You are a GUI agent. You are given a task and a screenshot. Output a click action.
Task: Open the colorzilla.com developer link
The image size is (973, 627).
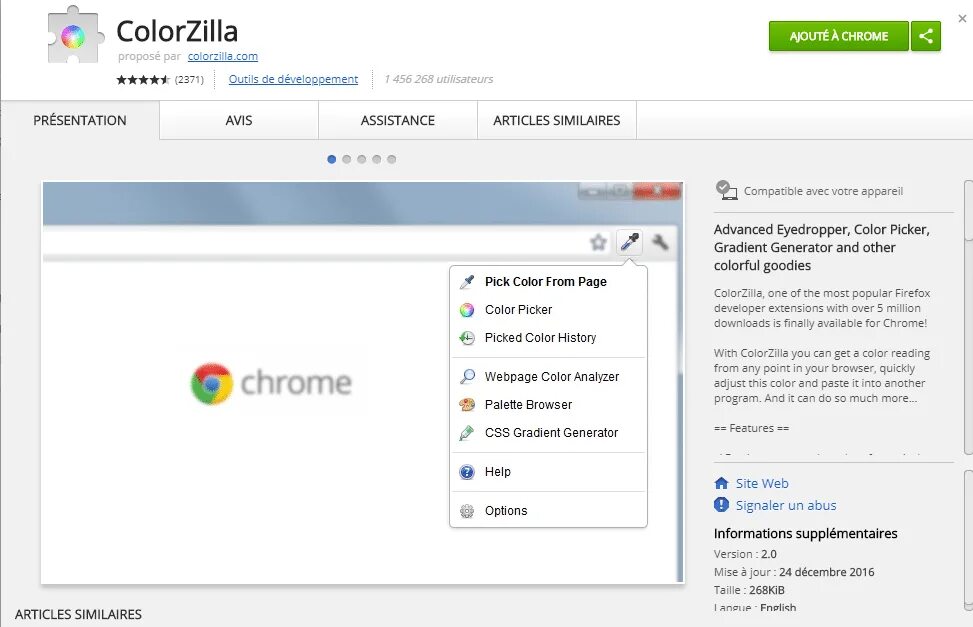tap(223, 56)
